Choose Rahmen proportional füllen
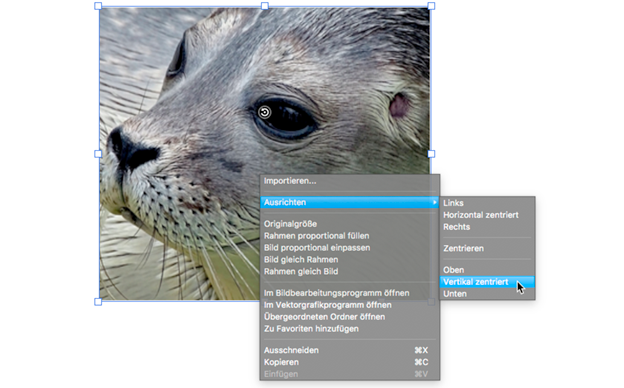 (350, 236)
